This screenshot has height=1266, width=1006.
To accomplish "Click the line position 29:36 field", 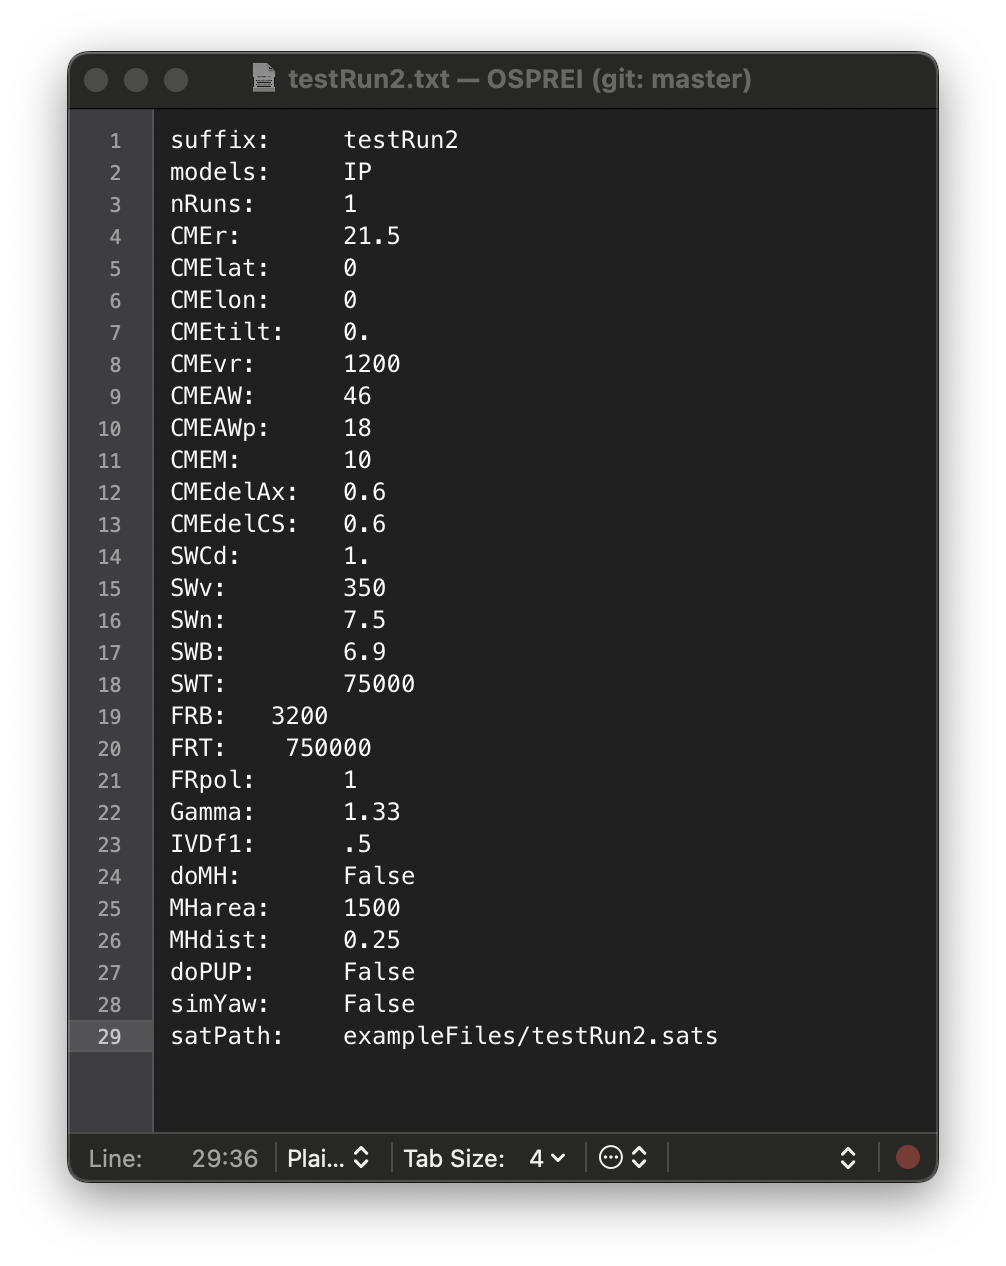I will 224,1158.
